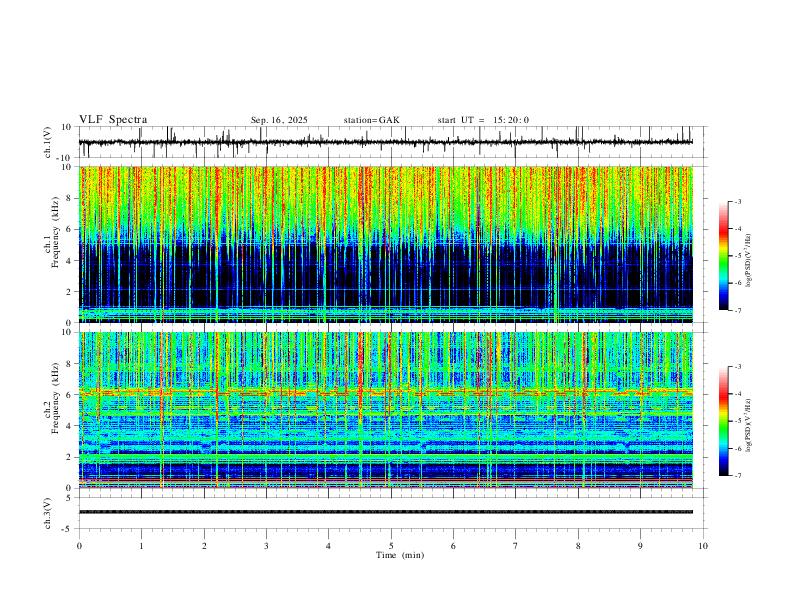This screenshot has width=792, height=612.
Task: Click time axis tick label '8'
Action: (x=578, y=546)
